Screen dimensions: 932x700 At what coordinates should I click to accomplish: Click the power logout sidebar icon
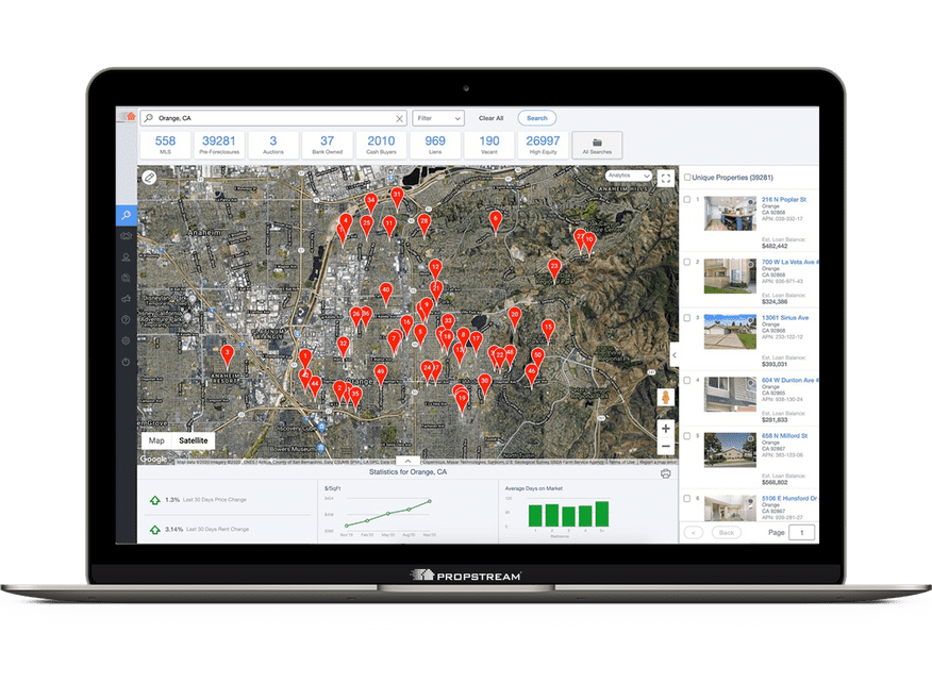(126, 362)
